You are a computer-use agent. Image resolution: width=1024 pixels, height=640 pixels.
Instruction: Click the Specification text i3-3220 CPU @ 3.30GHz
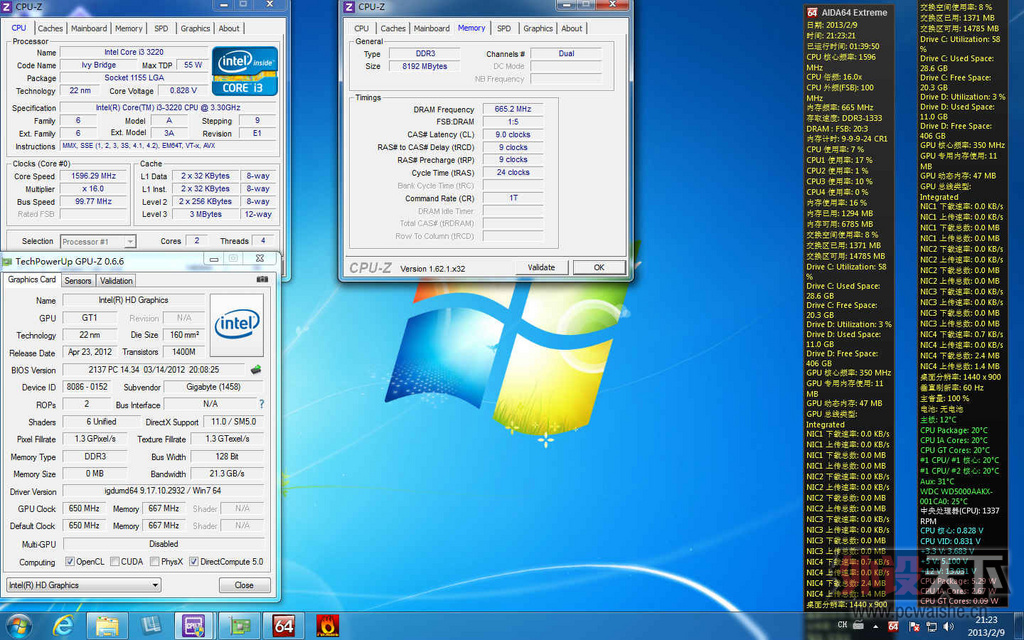coord(168,108)
